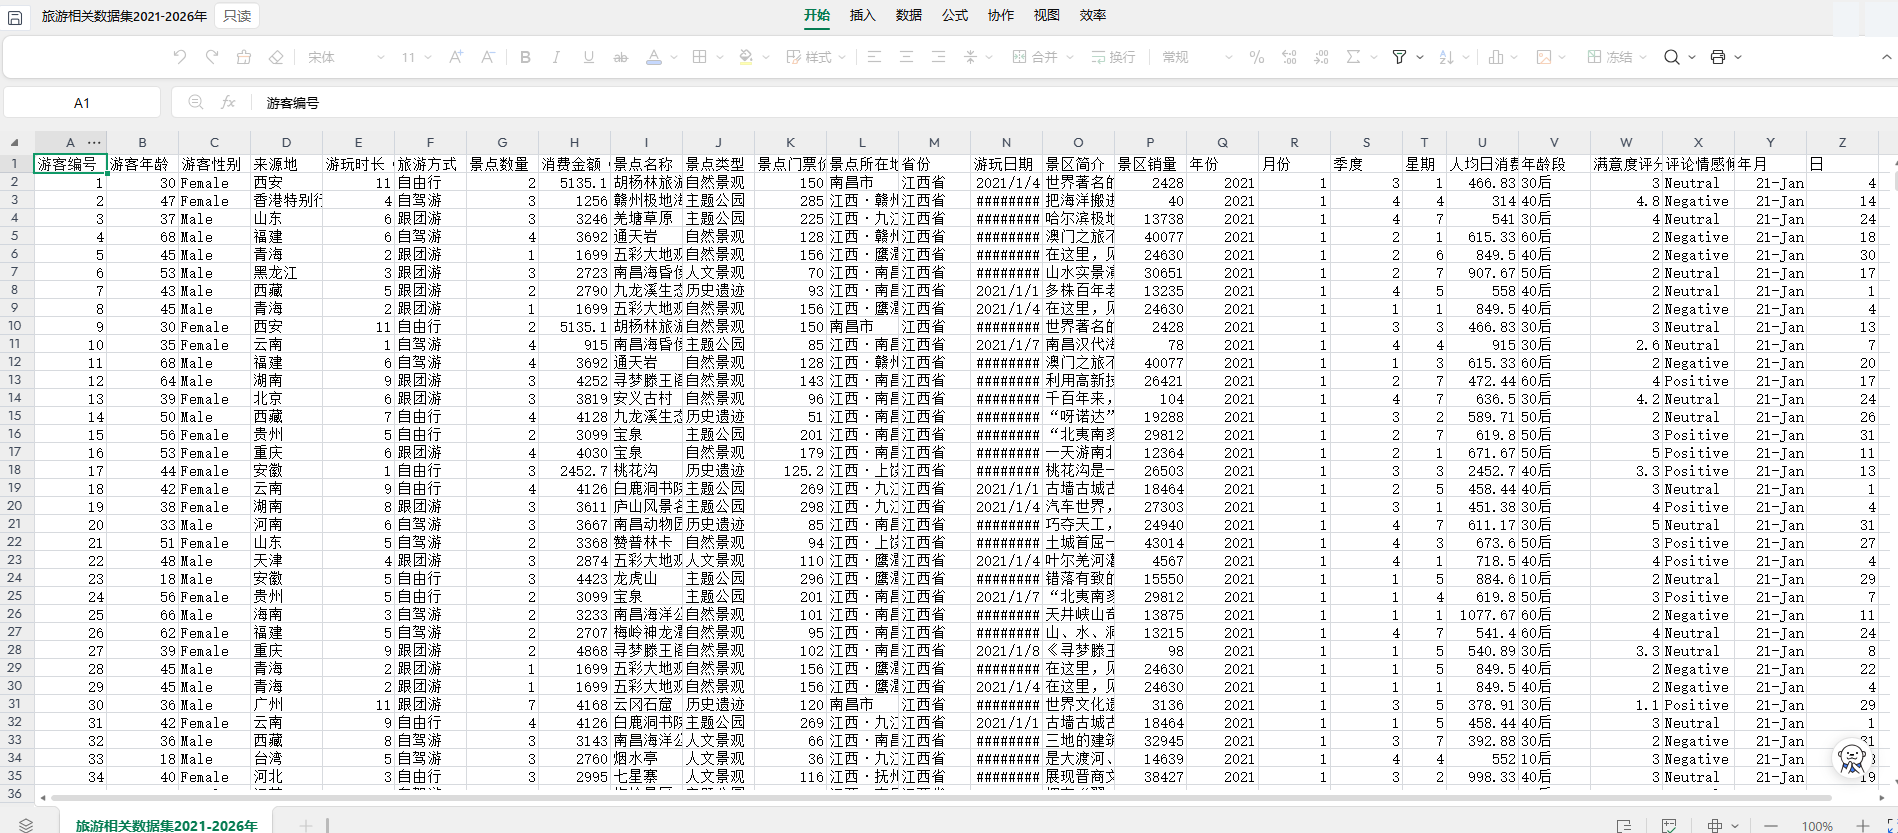
Task: Click the 只读 read-only badge
Action: pyautogui.click(x=237, y=16)
